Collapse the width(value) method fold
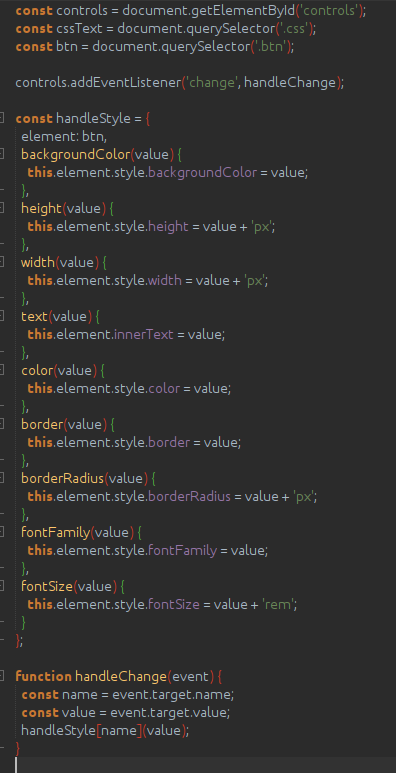The image size is (396, 773). coord(1,262)
